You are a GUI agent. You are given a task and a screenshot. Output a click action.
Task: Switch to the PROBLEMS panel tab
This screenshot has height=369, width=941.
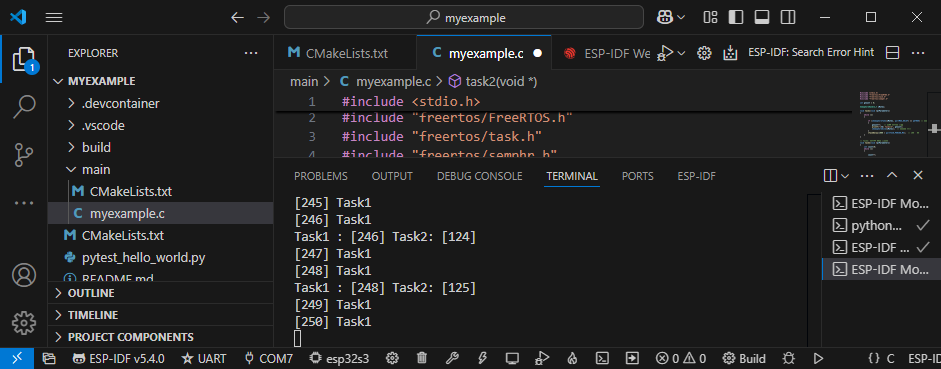(x=320, y=176)
